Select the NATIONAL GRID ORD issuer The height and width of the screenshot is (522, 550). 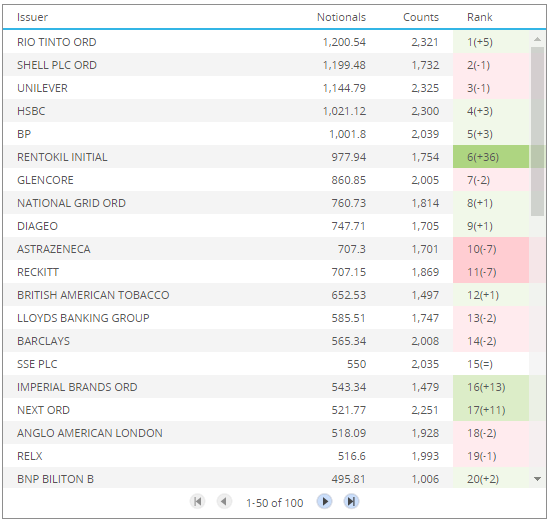click(x=71, y=203)
